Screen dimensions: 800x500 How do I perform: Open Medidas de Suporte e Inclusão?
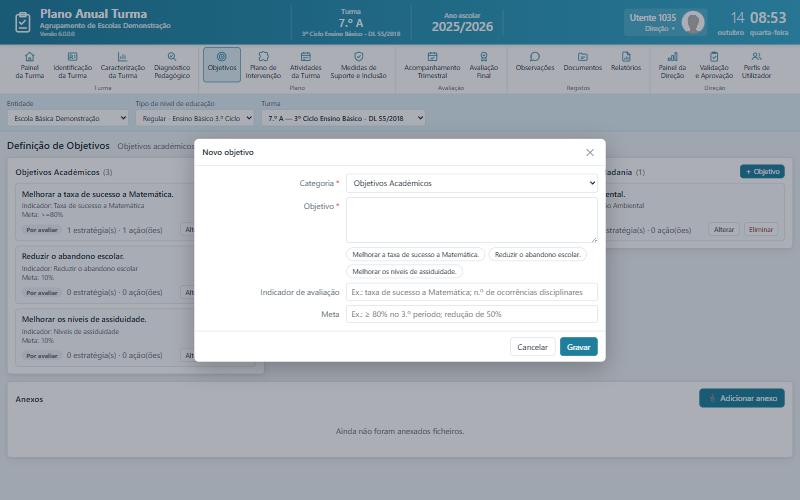359,65
